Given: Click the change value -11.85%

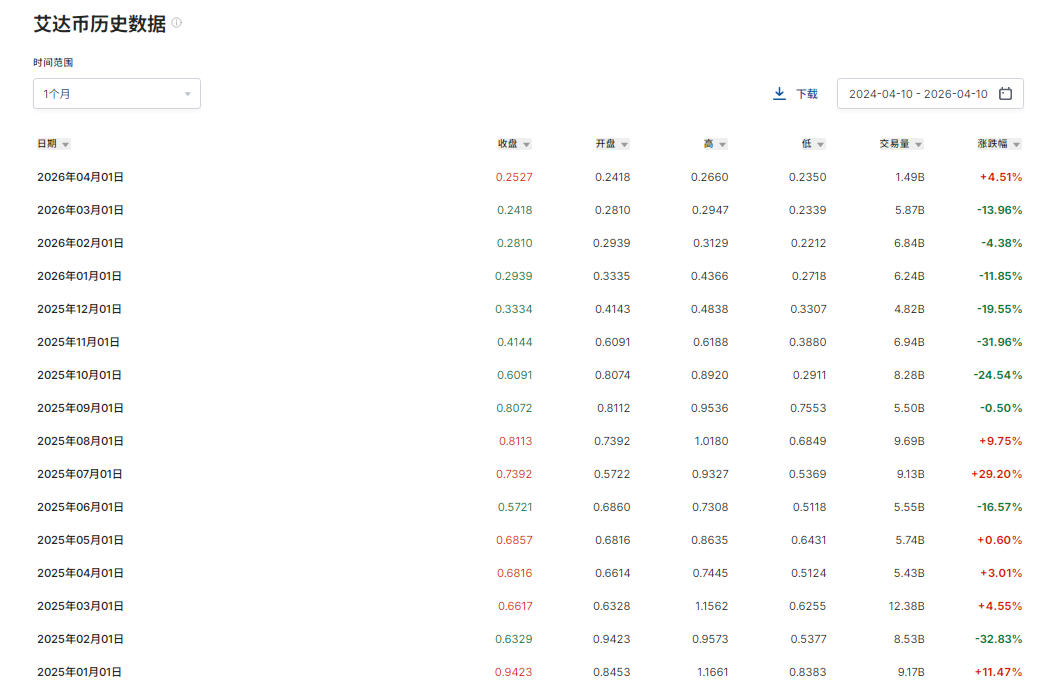Looking at the screenshot, I should pos(1000,276).
